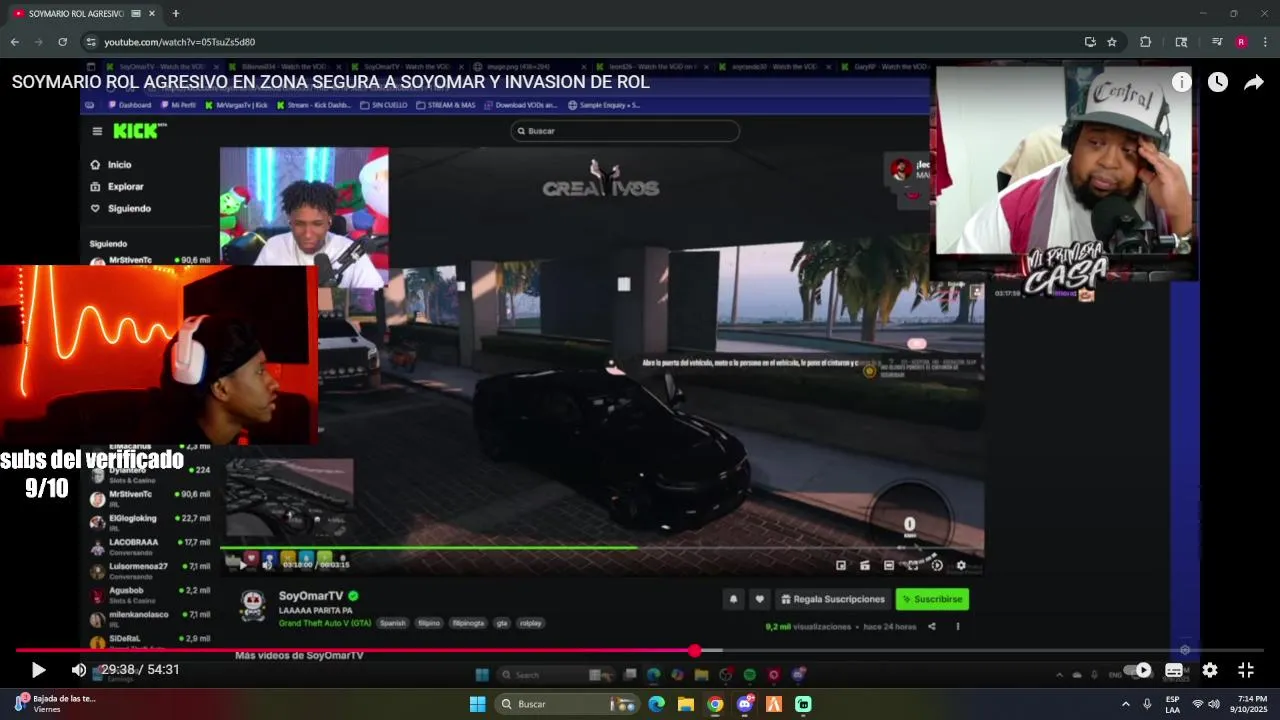Open File Explorer from taskbar

pos(686,704)
